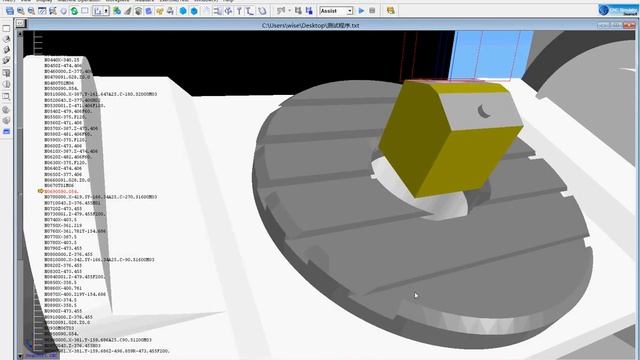Screen dimensions: 640x360
Task: Stop simulation with gray square button
Action: (x=372, y=11)
